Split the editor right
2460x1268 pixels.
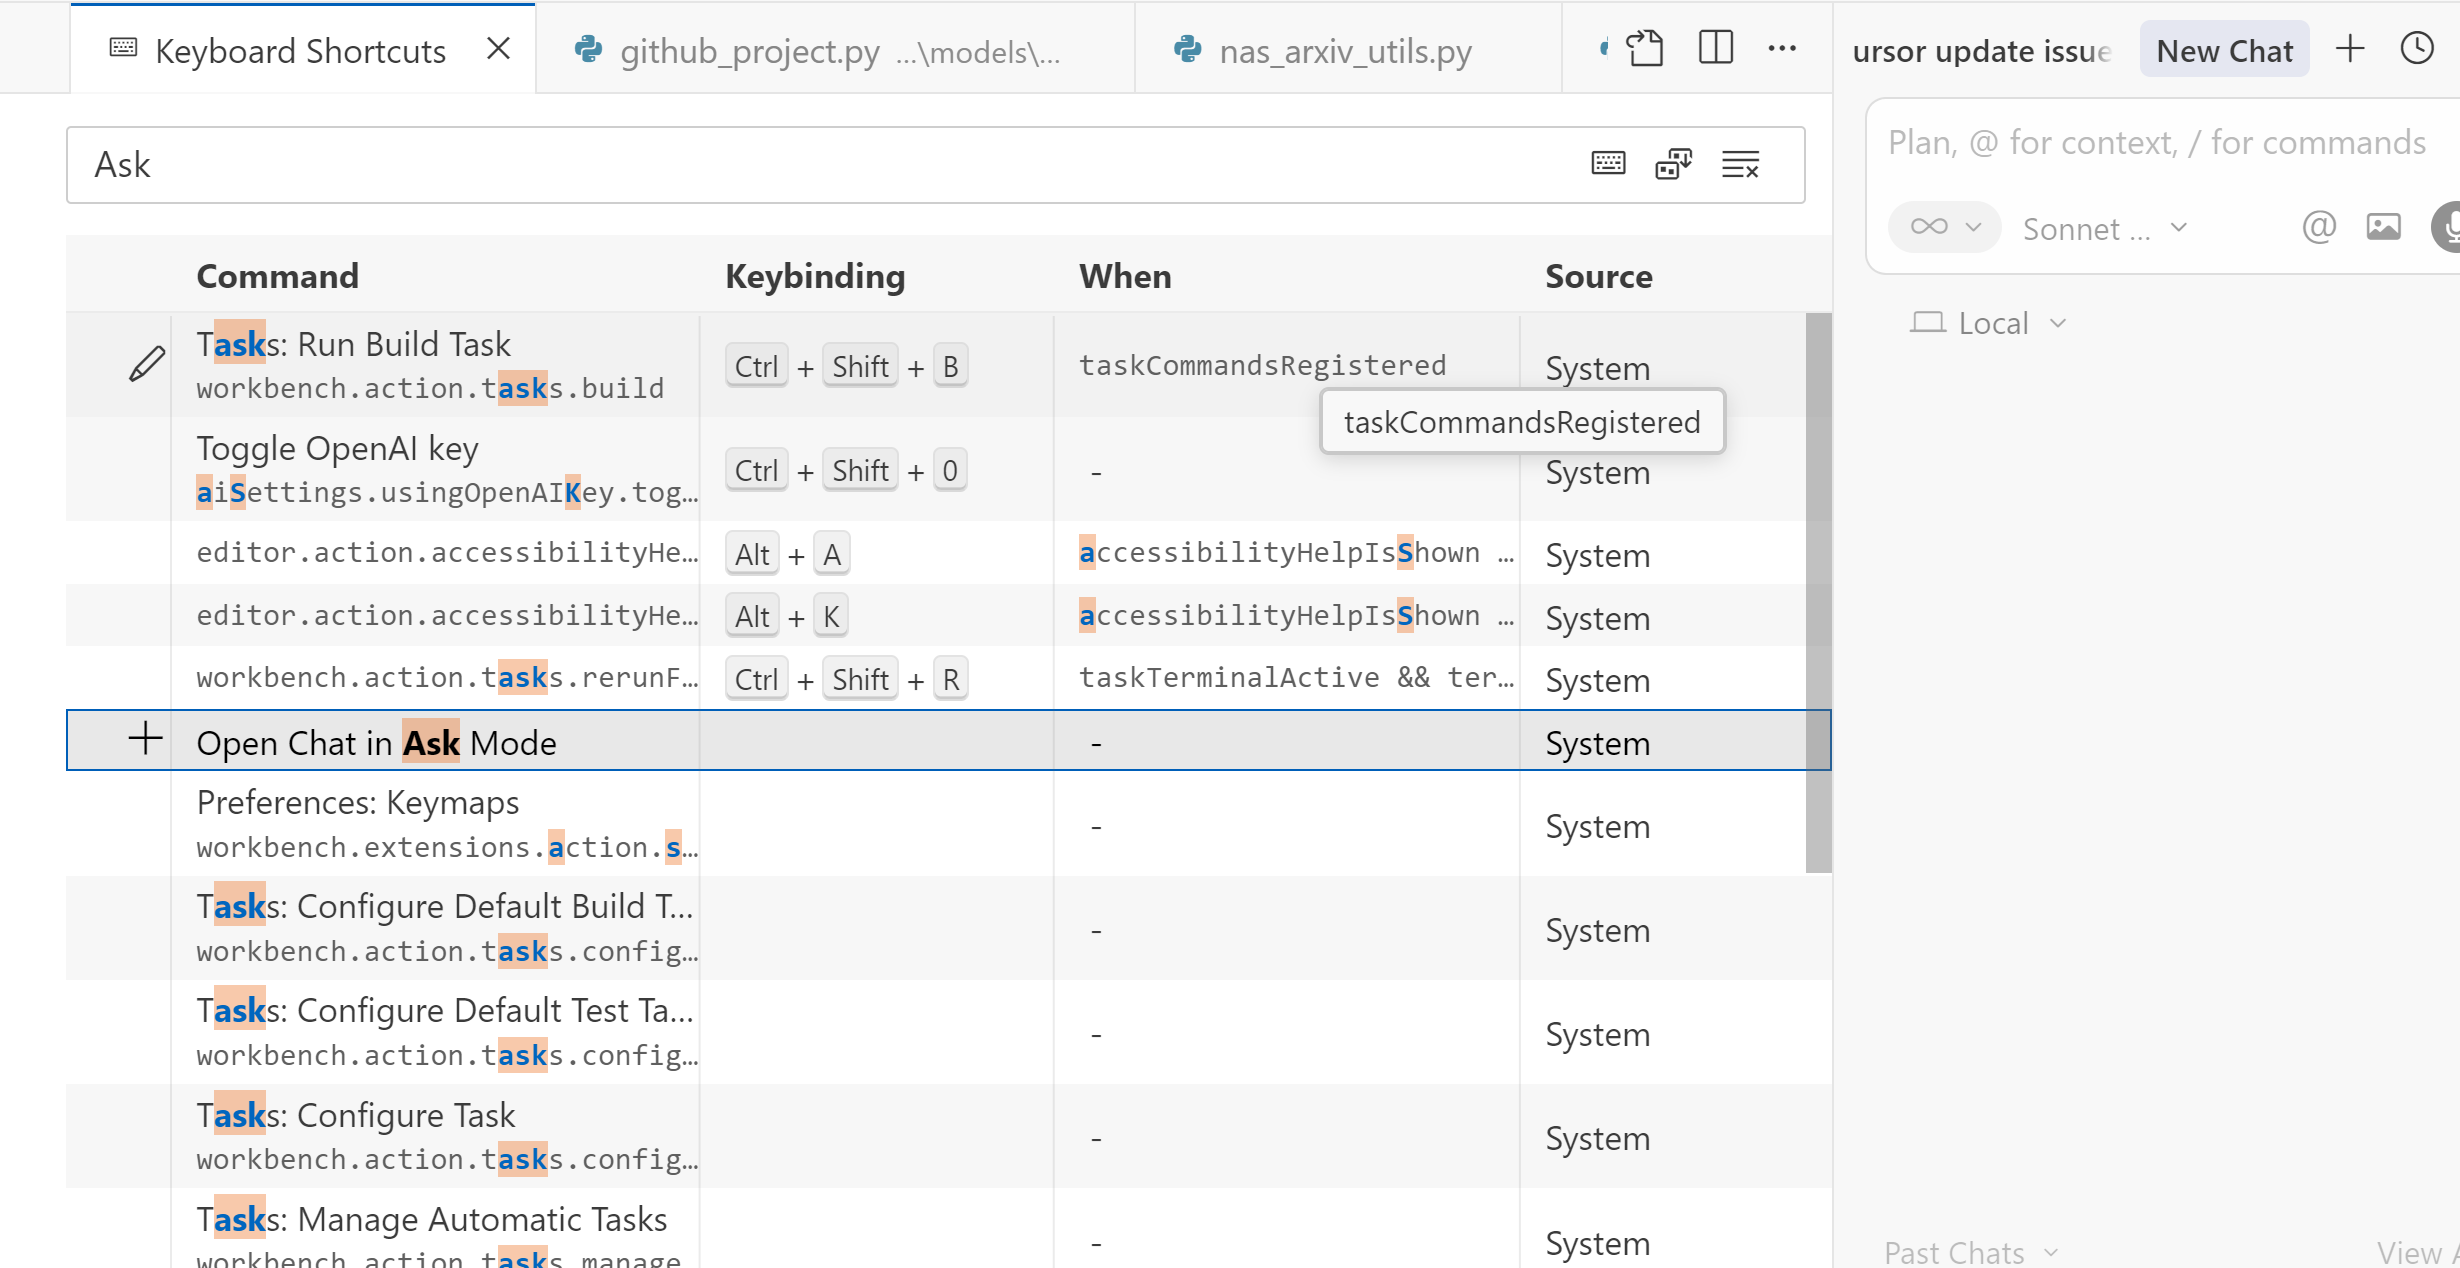click(1716, 48)
